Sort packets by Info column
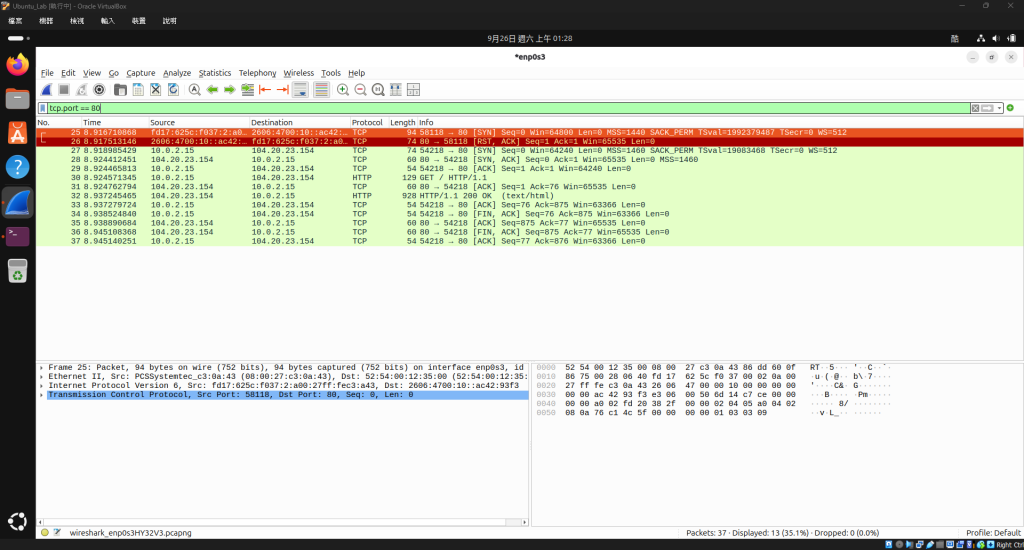Viewport: 1024px width, 550px height. [x=720, y=122]
